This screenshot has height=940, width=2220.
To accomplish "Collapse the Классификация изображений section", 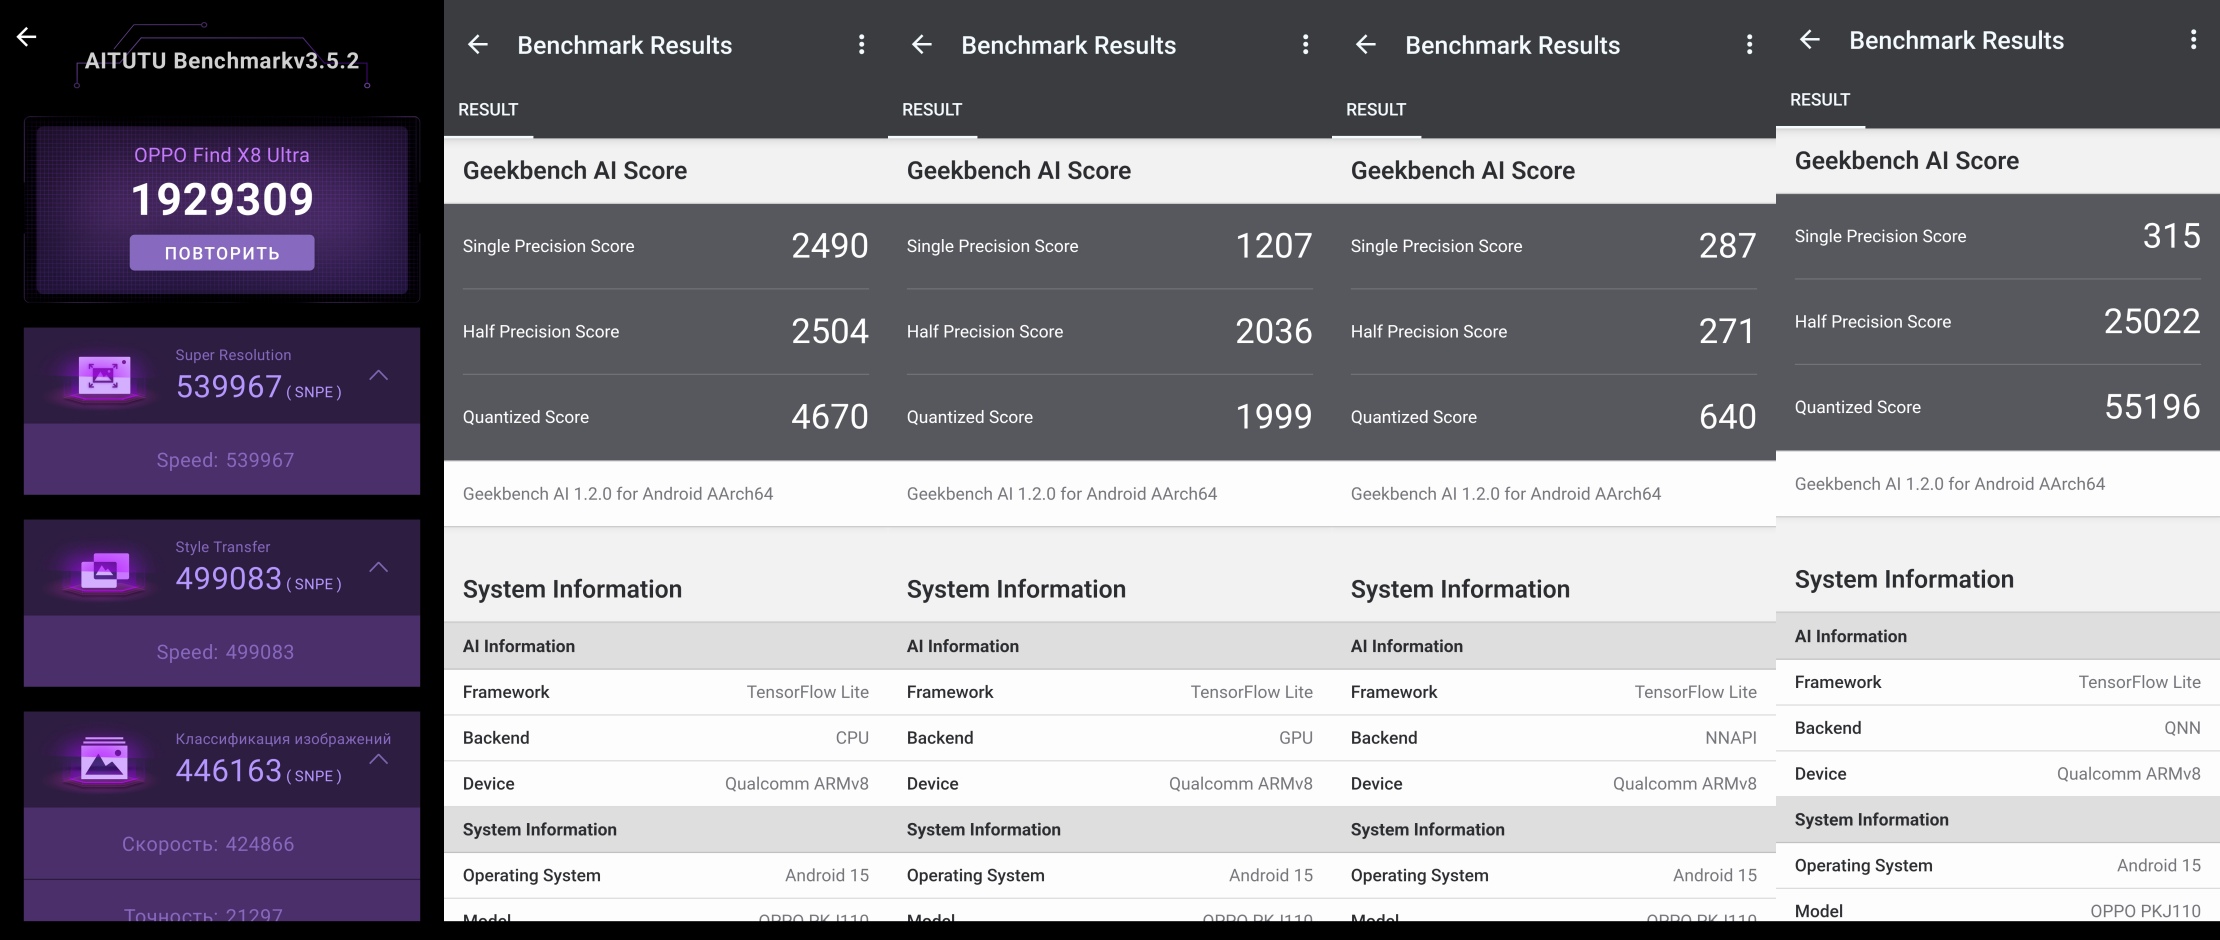I will (378, 759).
